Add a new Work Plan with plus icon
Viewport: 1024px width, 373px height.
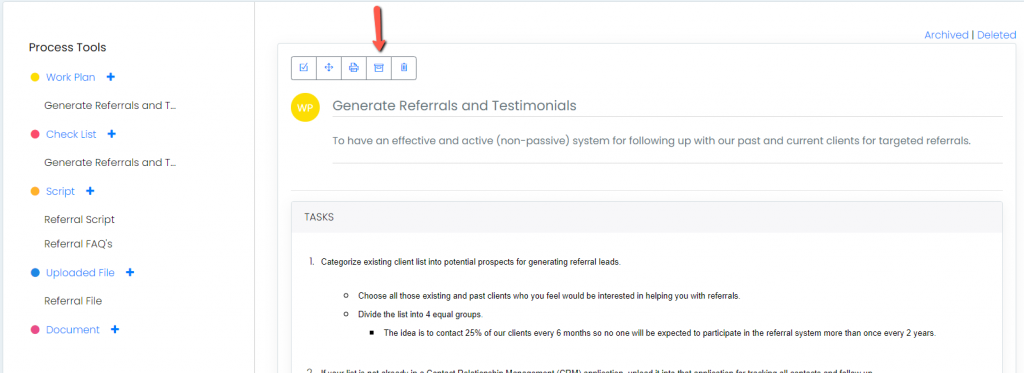click(x=110, y=77)
